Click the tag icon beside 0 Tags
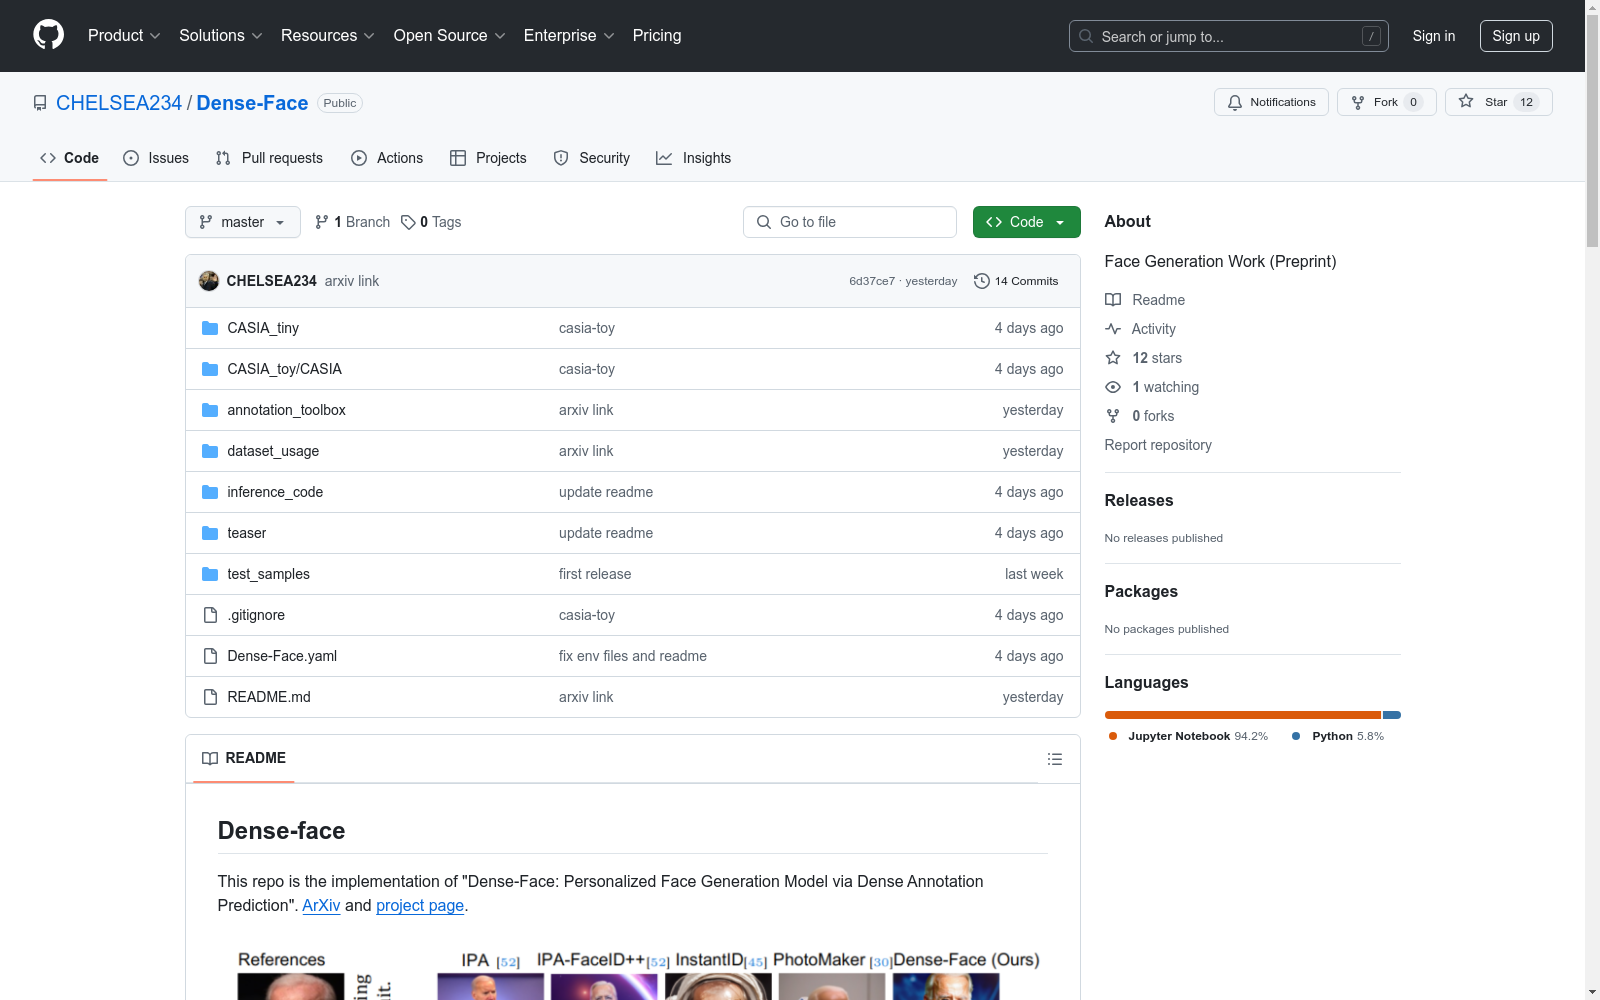1600x1000 pixels. [408, 222]
